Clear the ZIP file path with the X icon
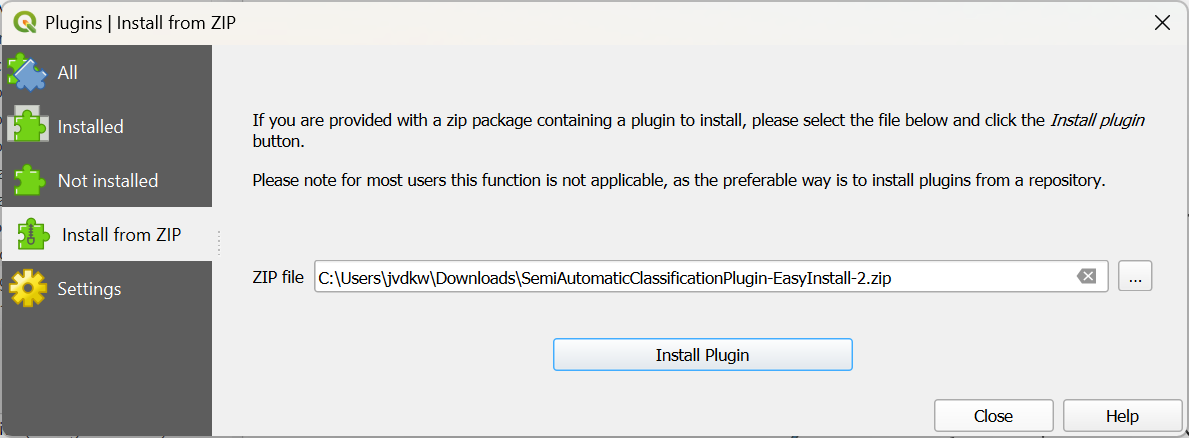 pos(1086,276)
